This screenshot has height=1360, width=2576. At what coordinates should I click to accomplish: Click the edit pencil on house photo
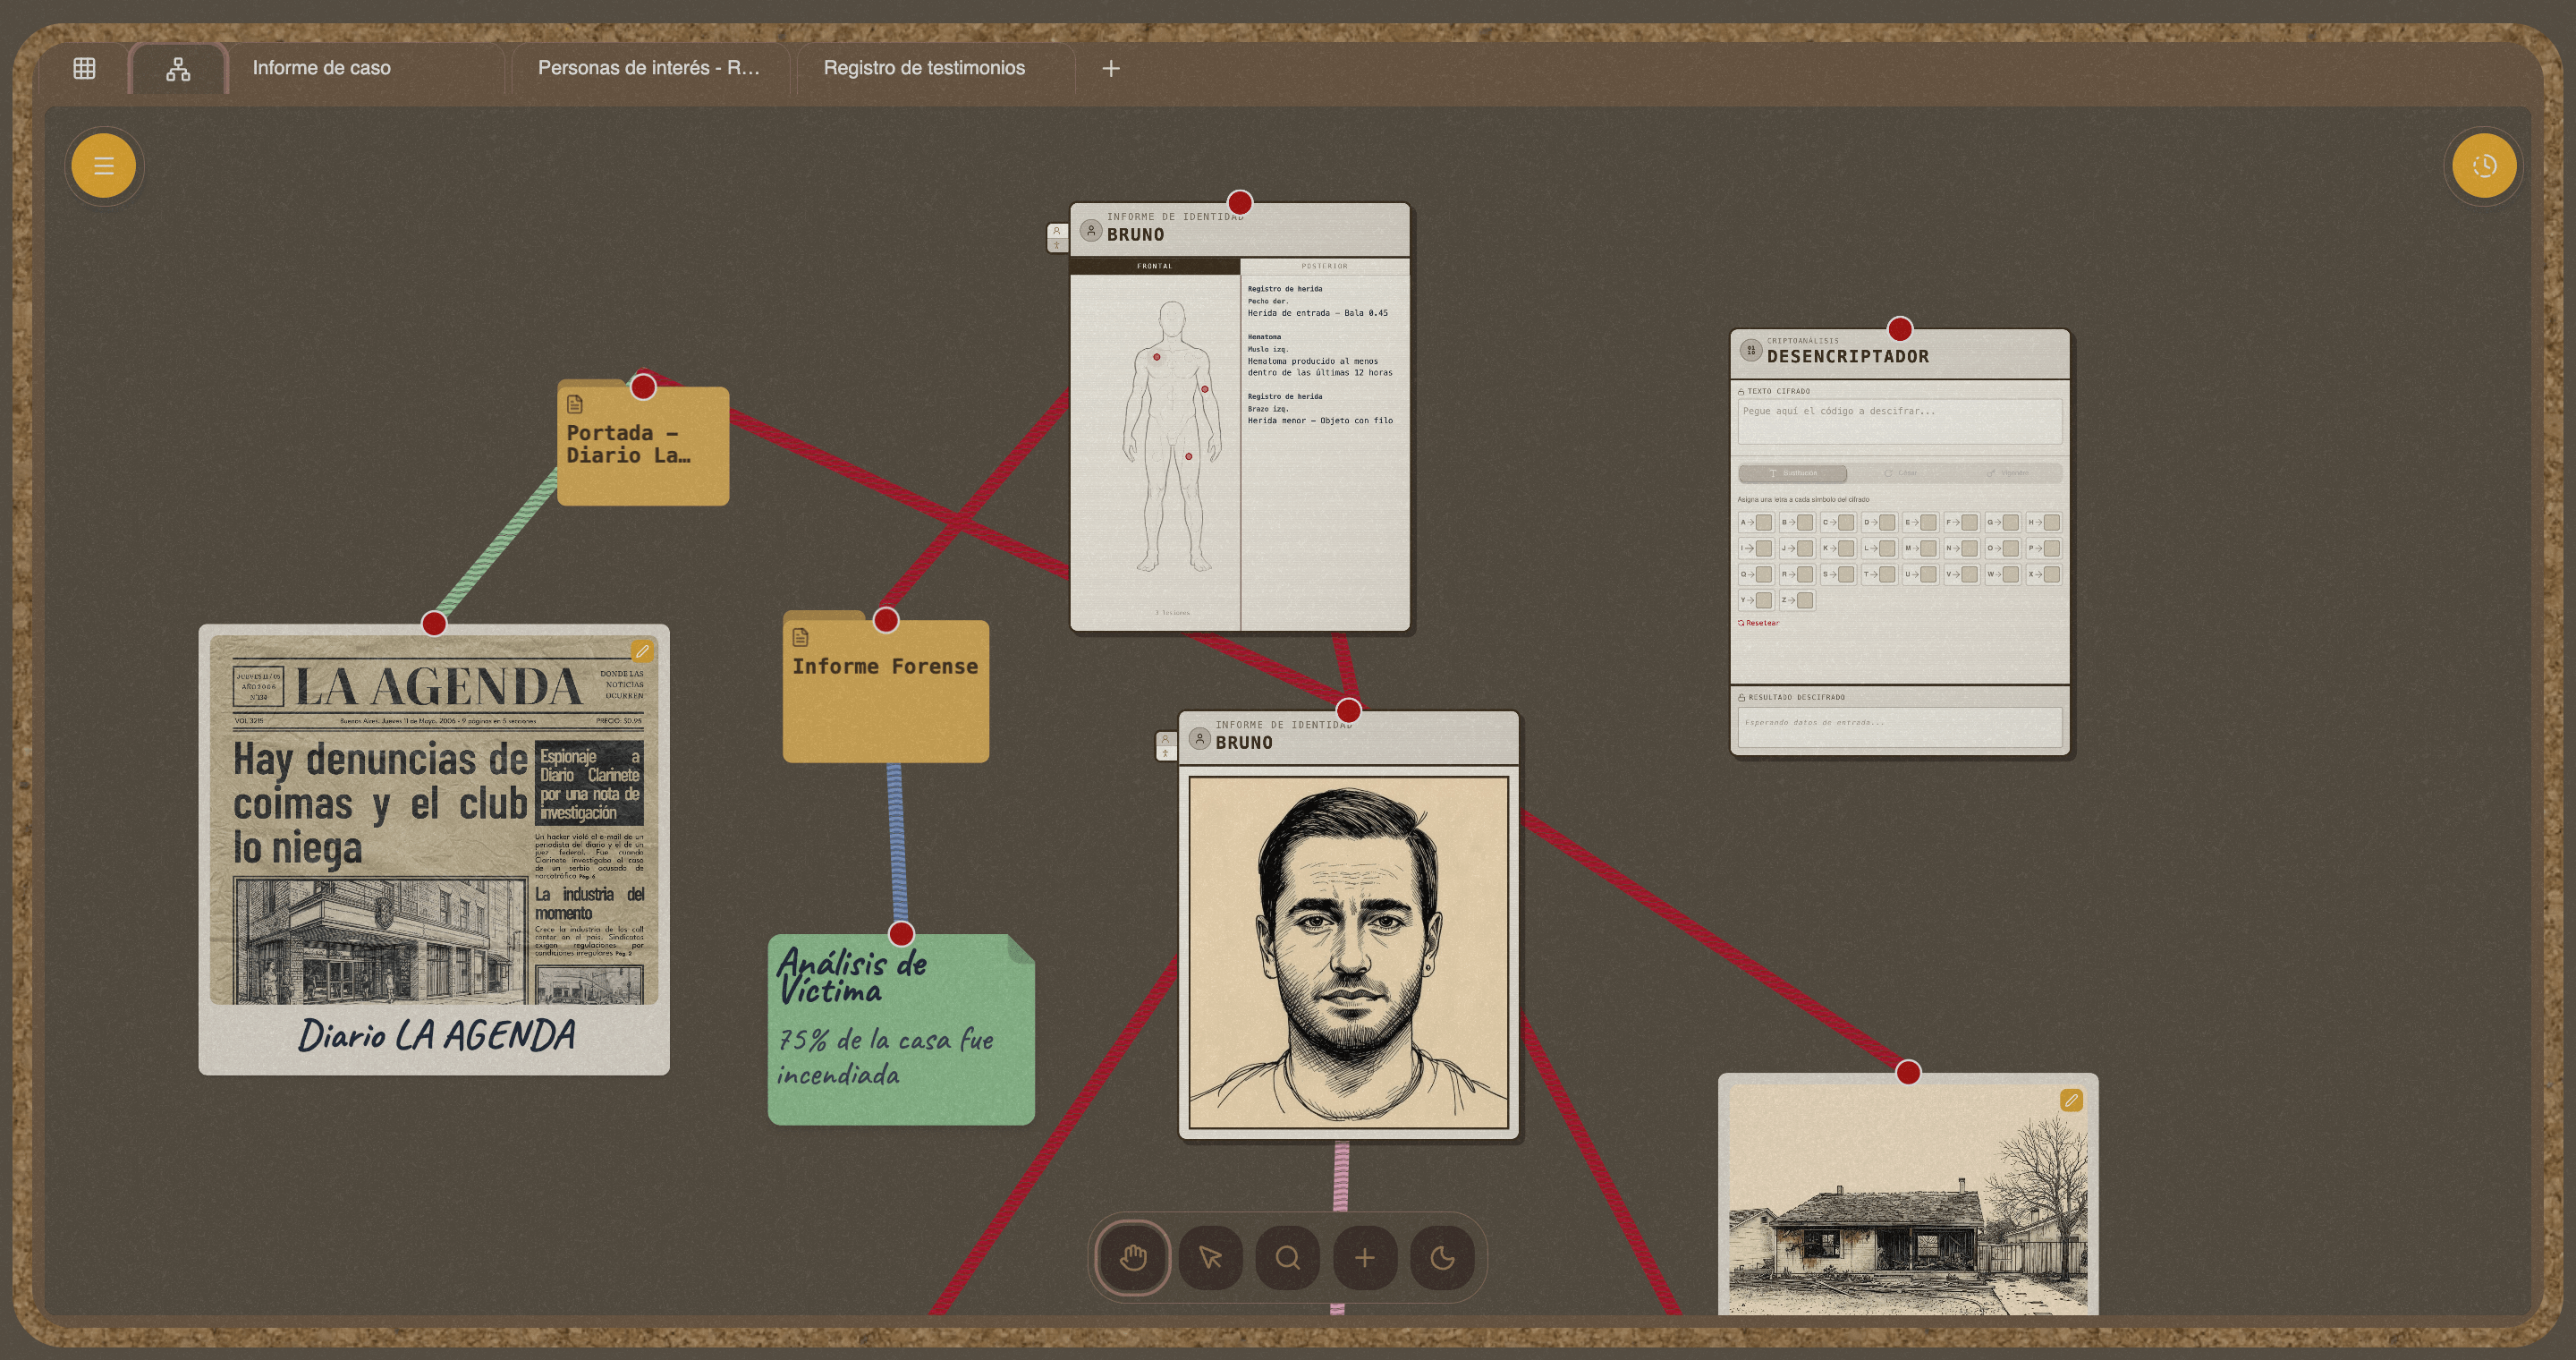pos(2071,1100)
